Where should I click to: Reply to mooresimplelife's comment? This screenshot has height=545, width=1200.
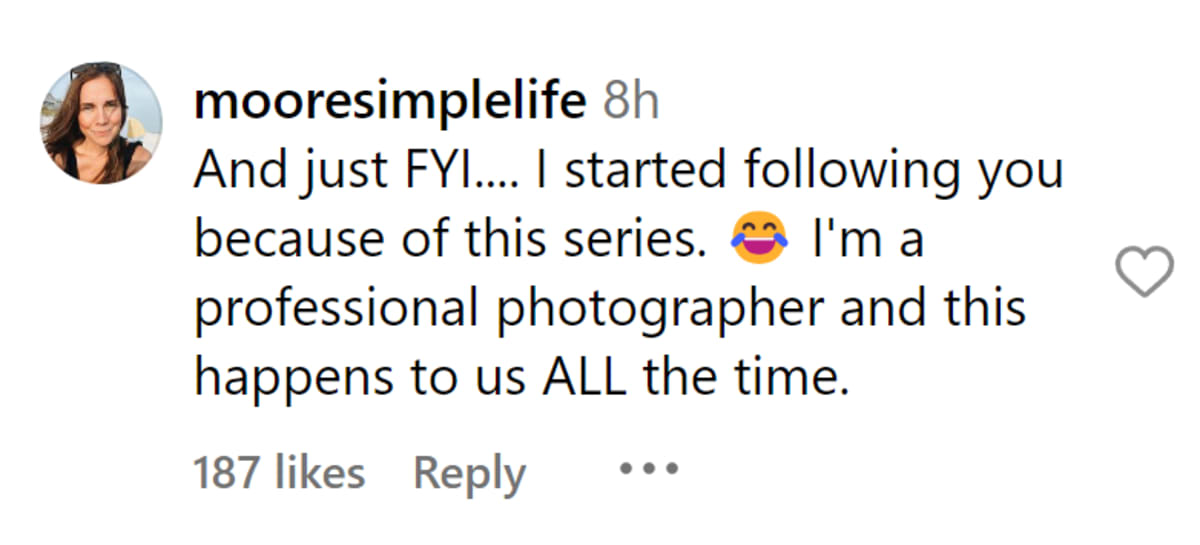469,472
